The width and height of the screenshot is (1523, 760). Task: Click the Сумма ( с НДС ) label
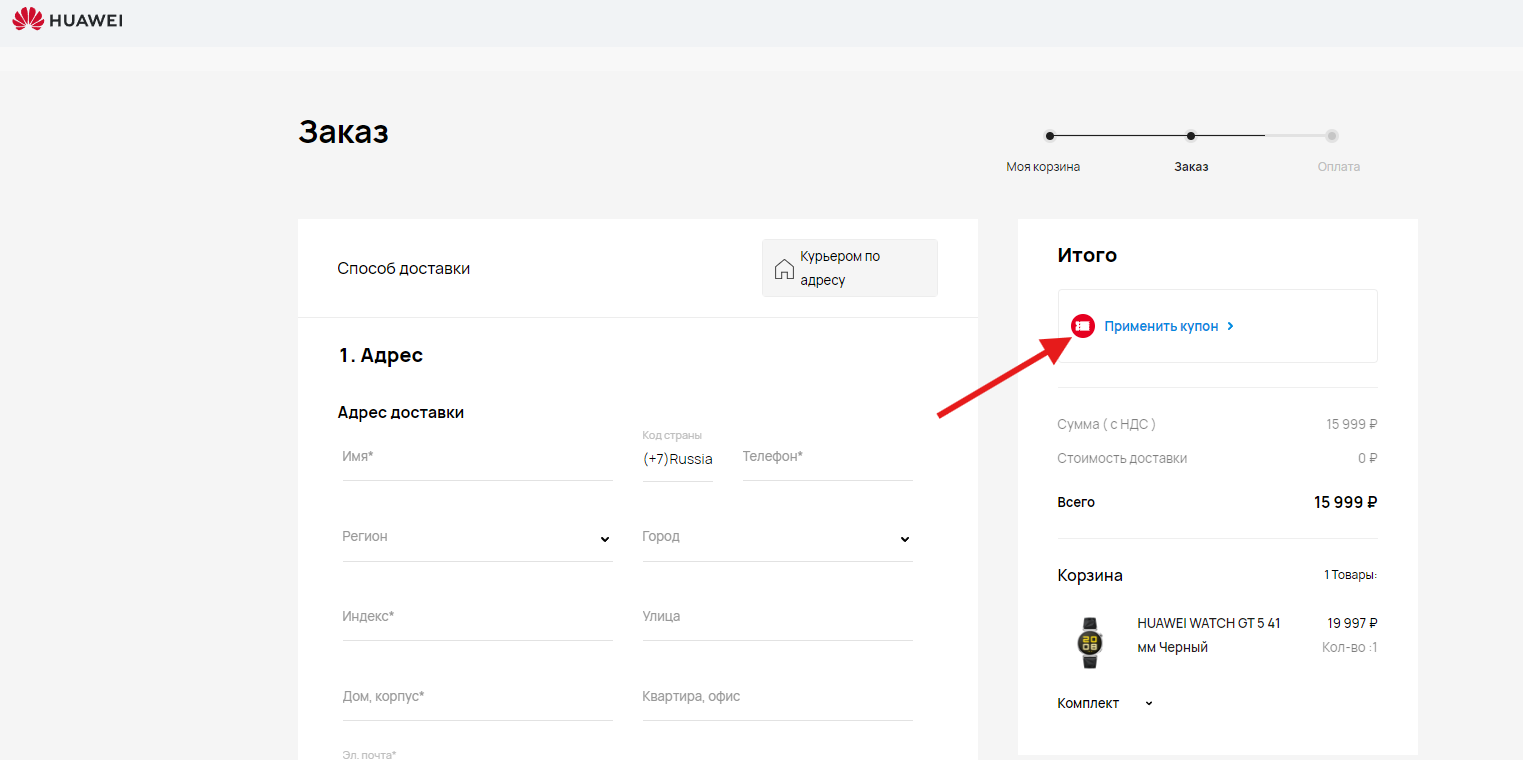coord(1106,424)
